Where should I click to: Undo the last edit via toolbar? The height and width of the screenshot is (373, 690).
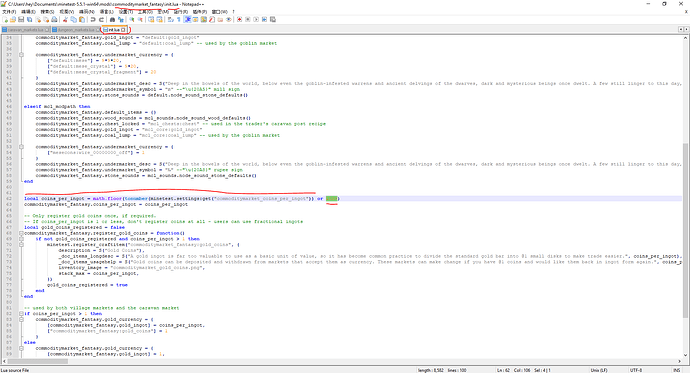93,20
